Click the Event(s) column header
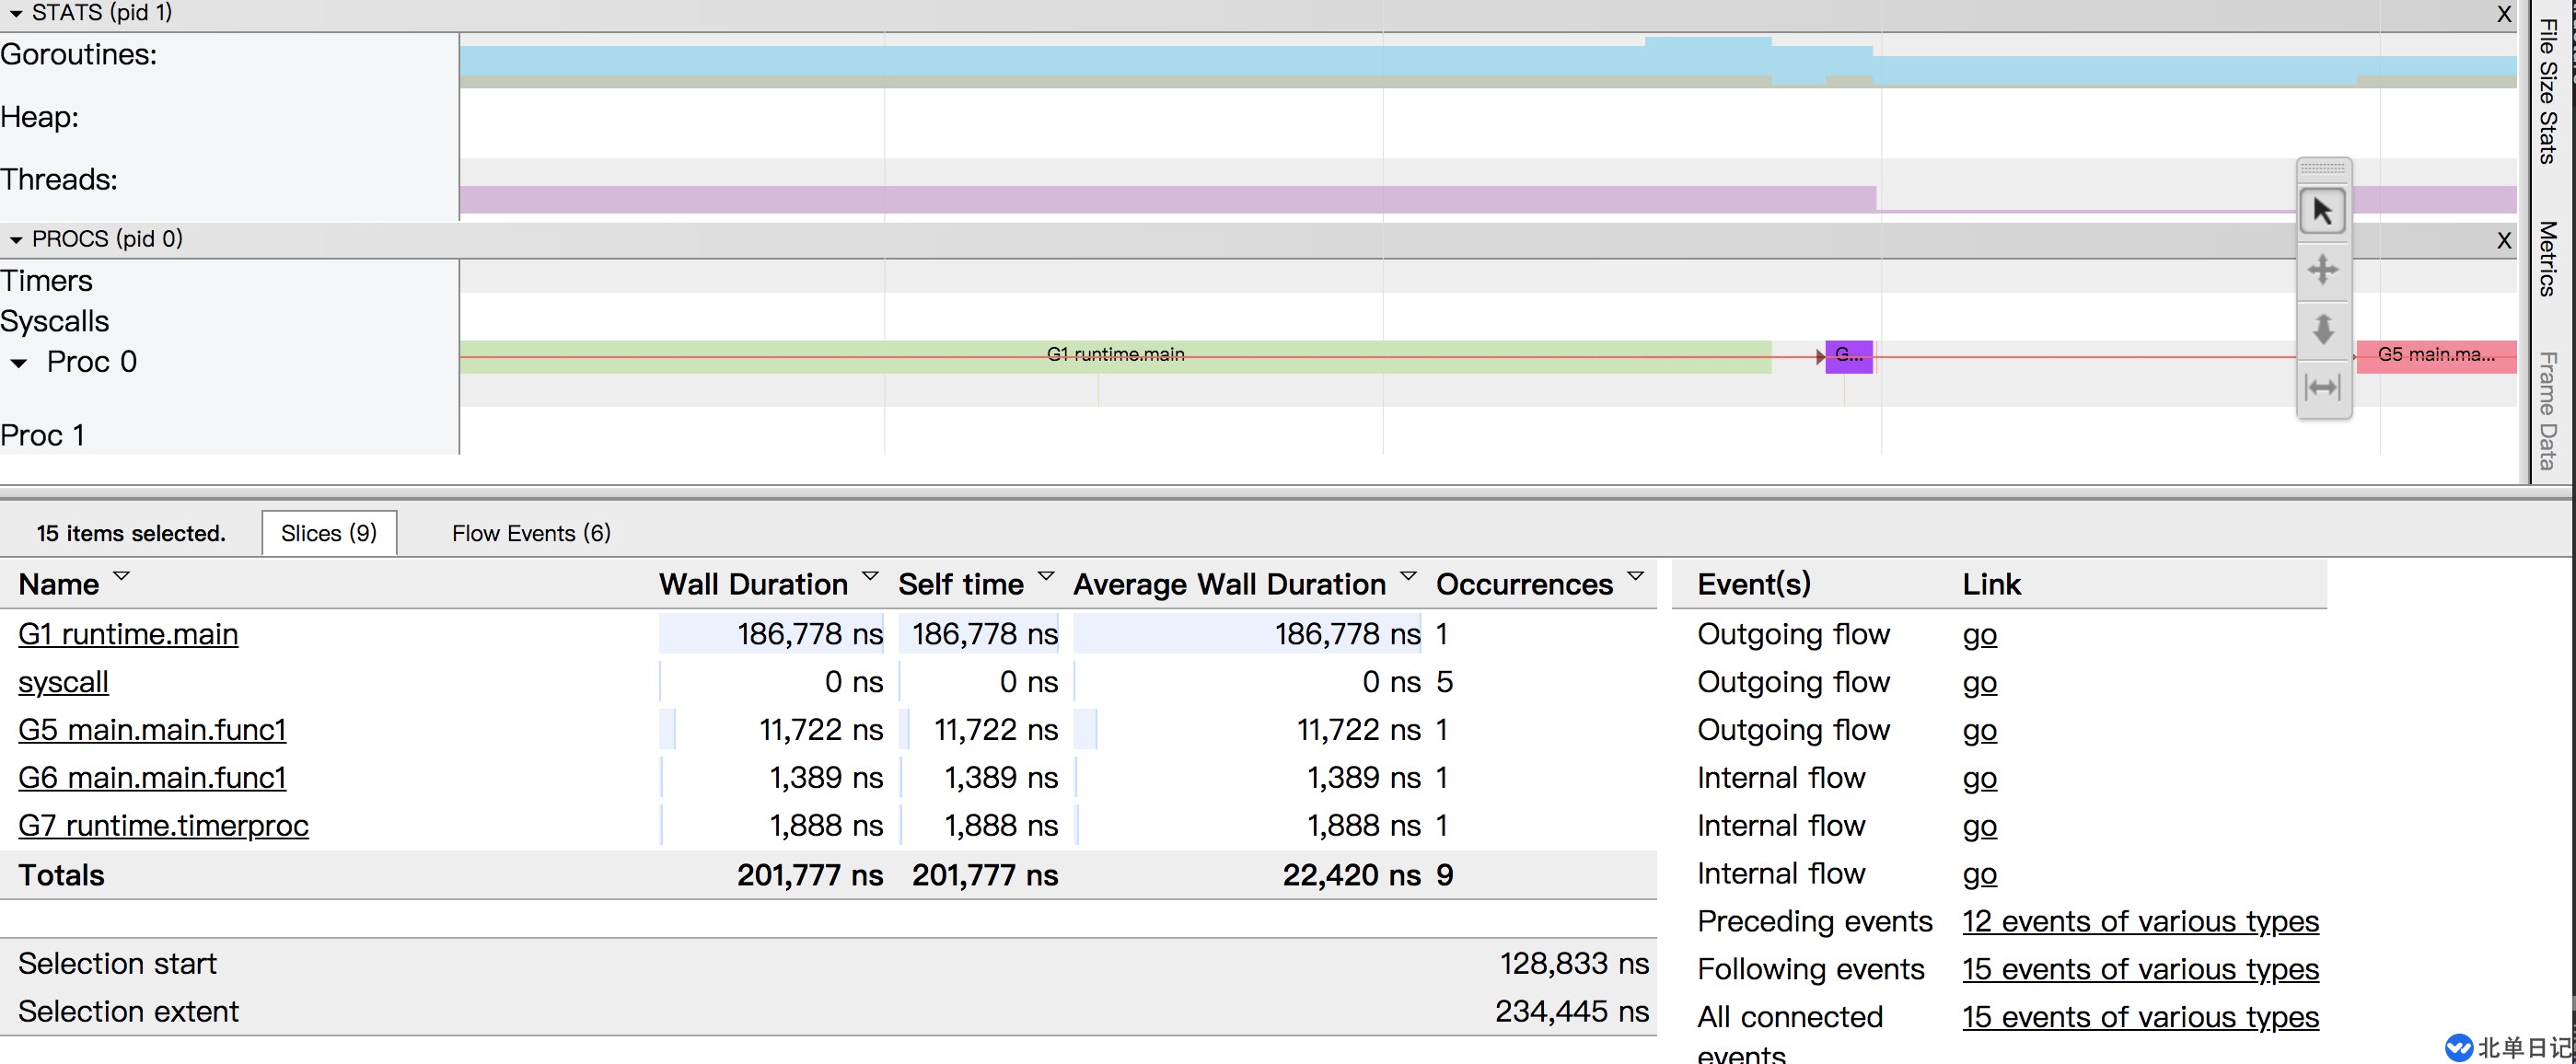 [x=1754, y=584]
